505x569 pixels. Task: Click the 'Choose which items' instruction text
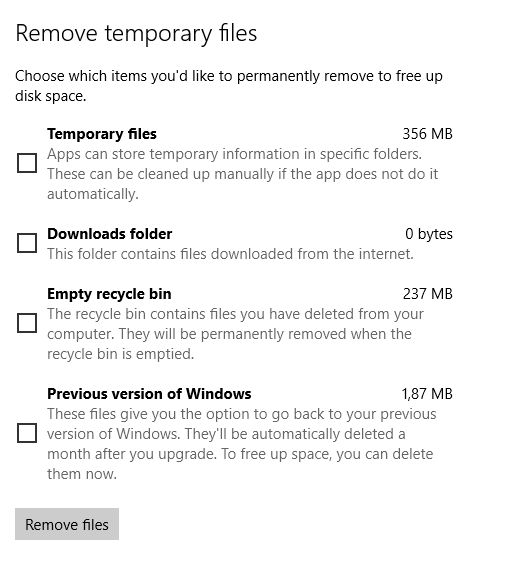click(x=229, y=86)
